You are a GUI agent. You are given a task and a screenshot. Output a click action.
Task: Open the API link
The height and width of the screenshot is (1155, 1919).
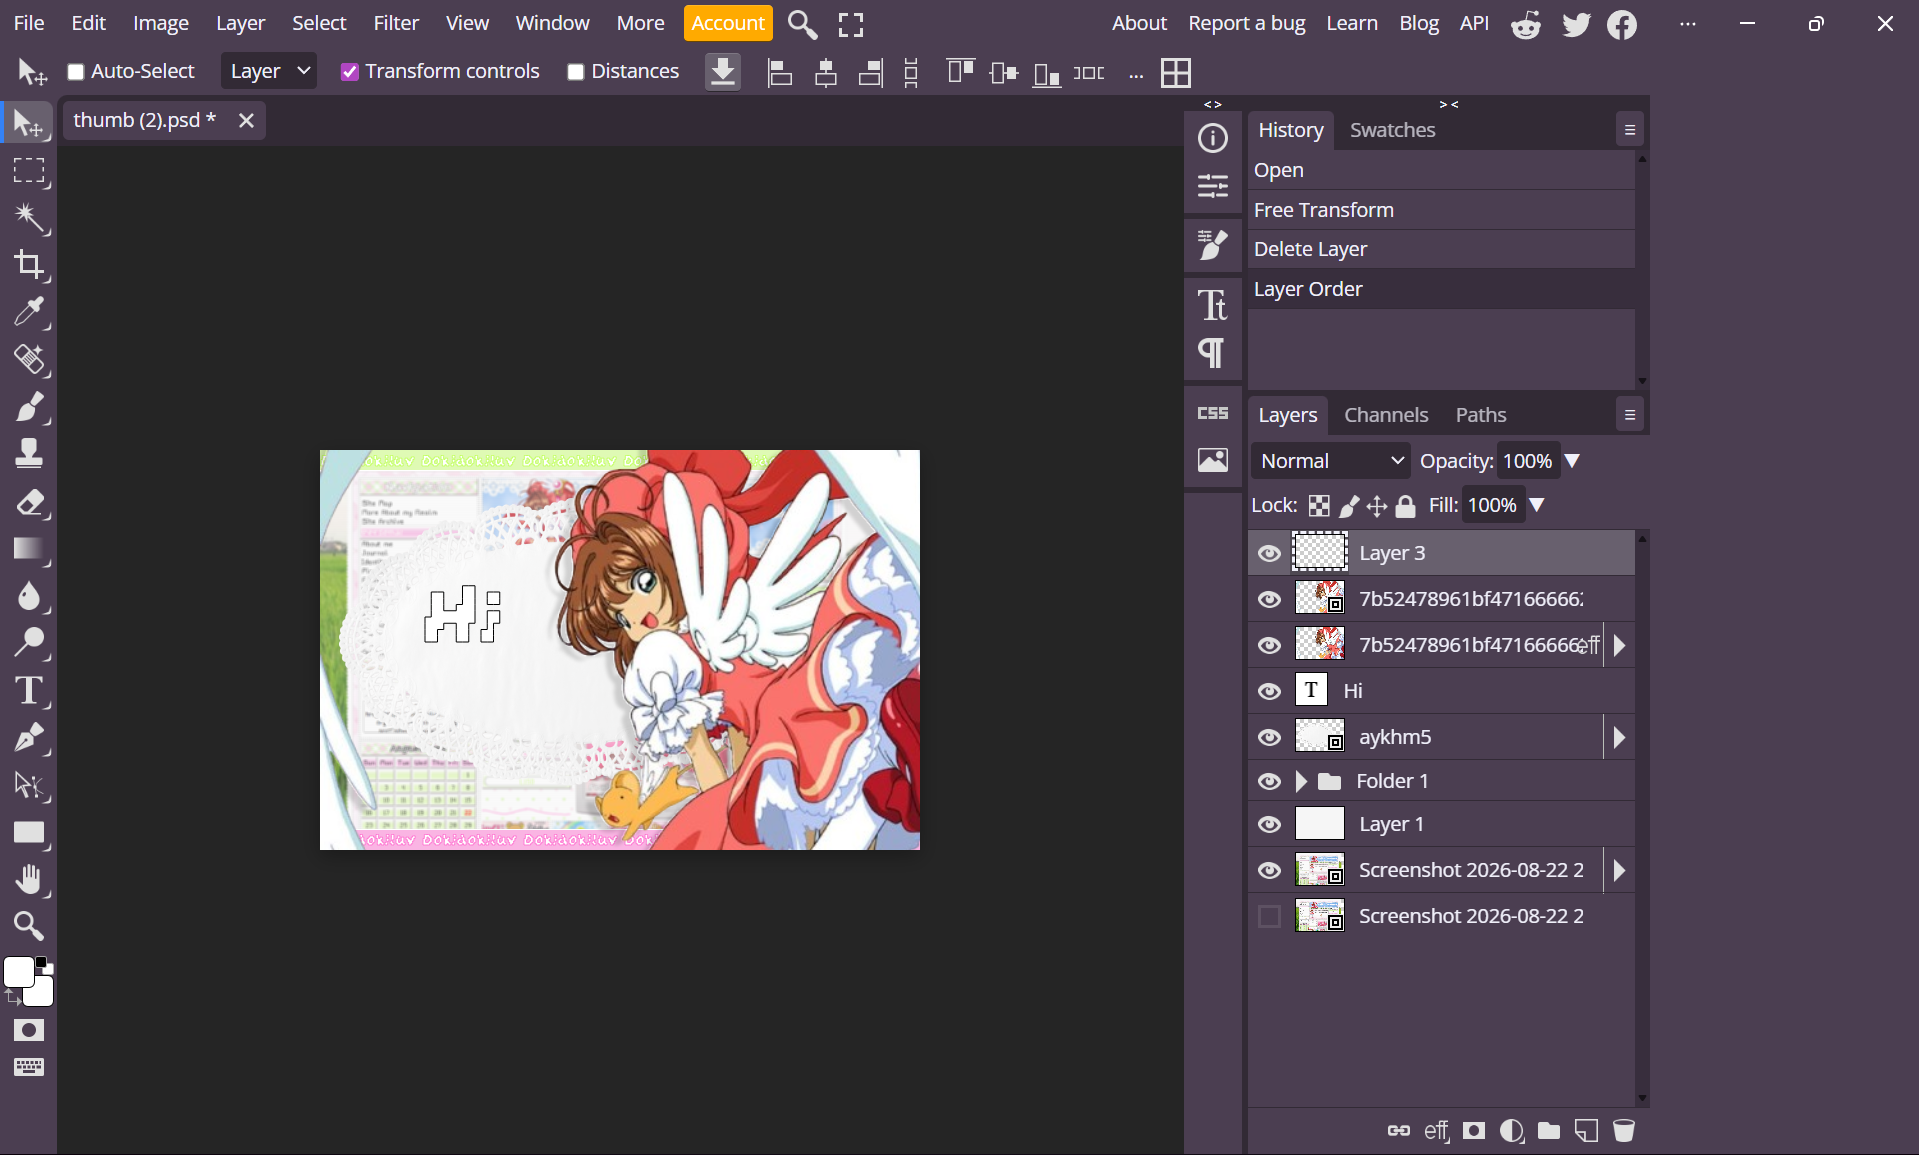tap(1474, 23)
